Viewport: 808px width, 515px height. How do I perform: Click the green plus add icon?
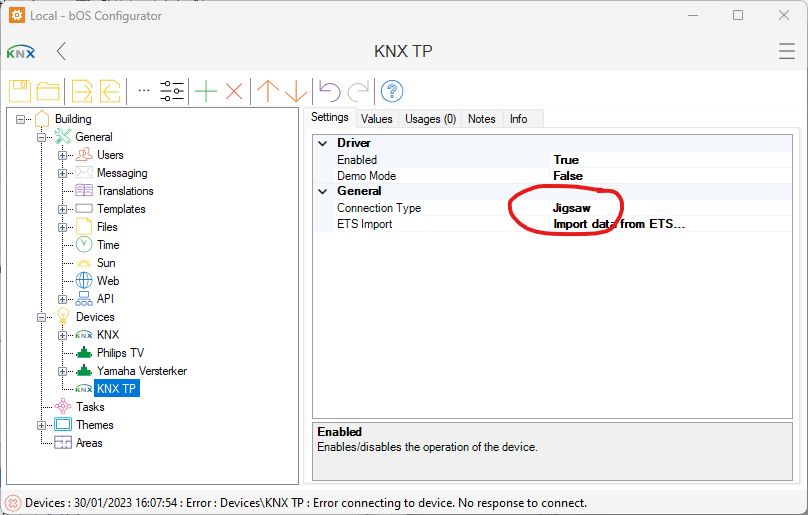click(x=206, y=91)
